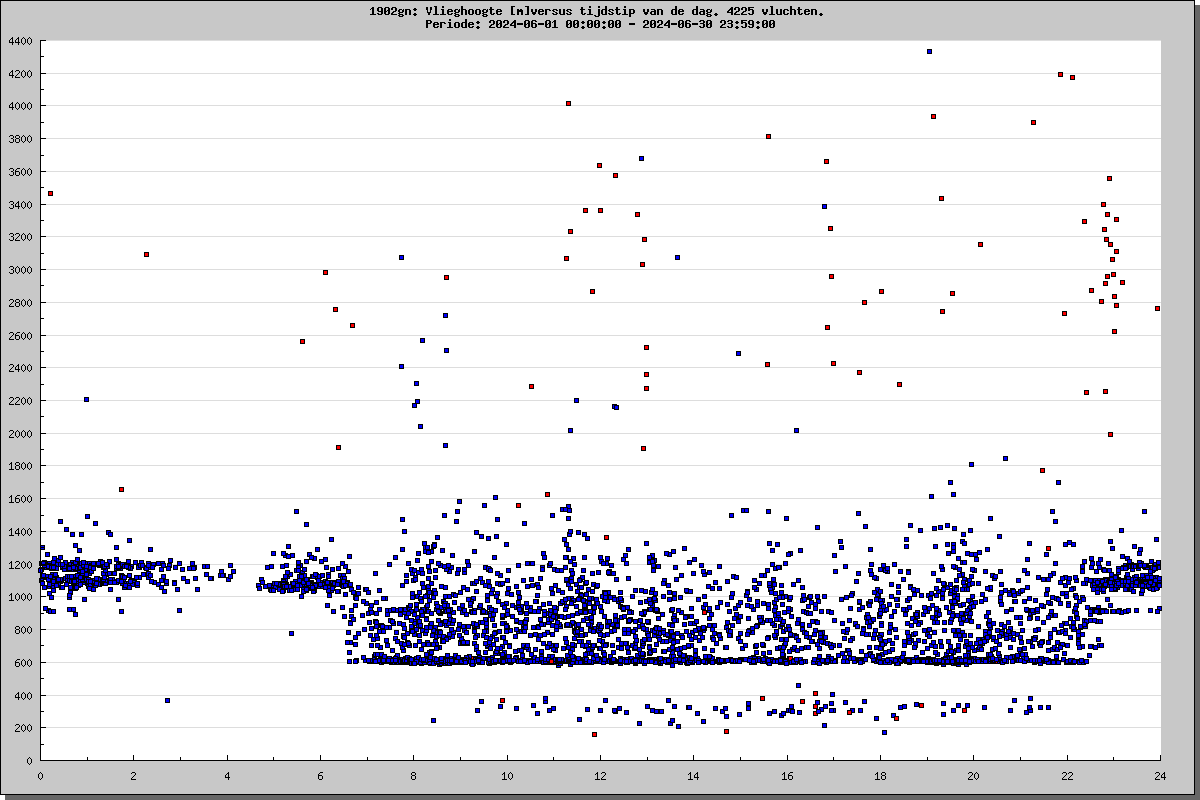Click y-axis label 4200
Screen dimensions: 1200x800
pyautogui.click(x=20, y=74)
